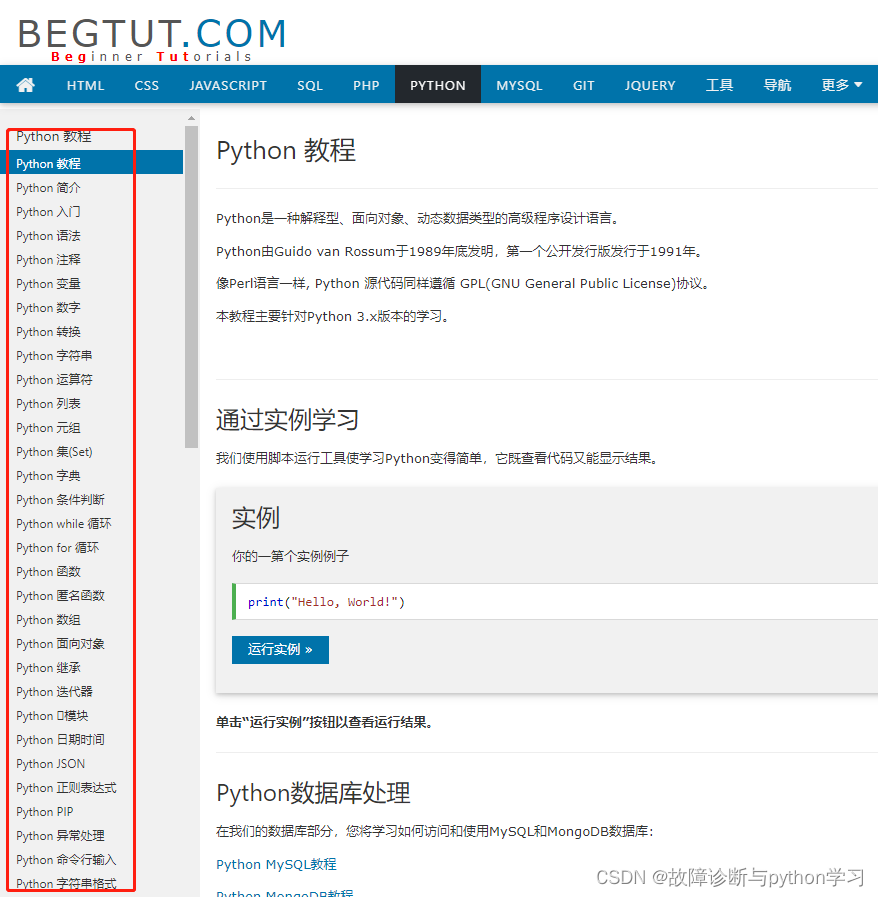The width and height of the screenshot is (878, 897).
Task: Click the 运行实例 button
Action: coord(280,649)
